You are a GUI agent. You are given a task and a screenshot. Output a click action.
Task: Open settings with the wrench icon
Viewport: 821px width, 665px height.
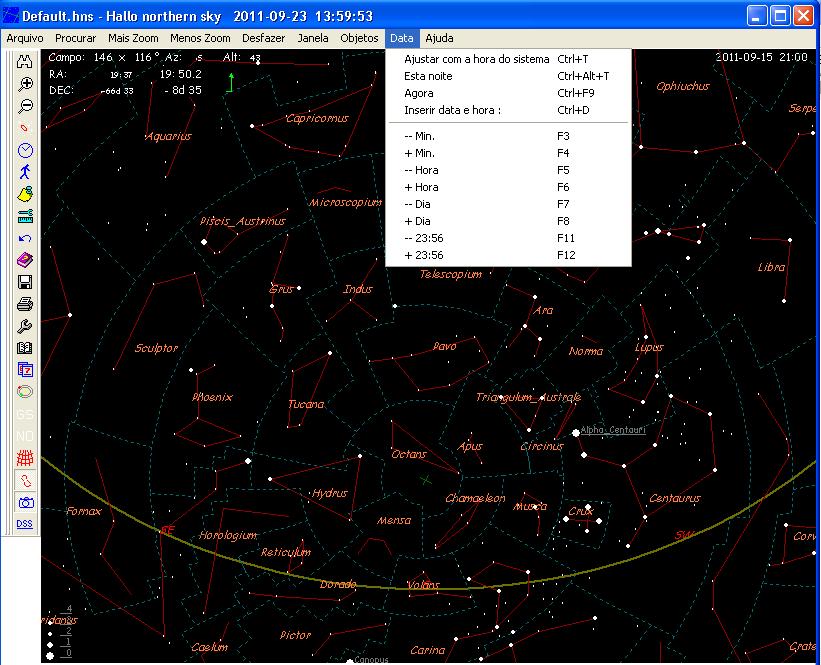coord(25,326)
